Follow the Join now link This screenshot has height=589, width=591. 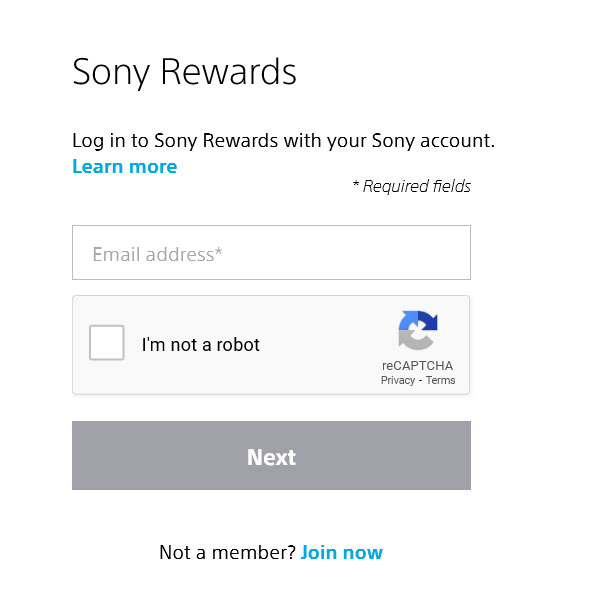coord(341,552)
